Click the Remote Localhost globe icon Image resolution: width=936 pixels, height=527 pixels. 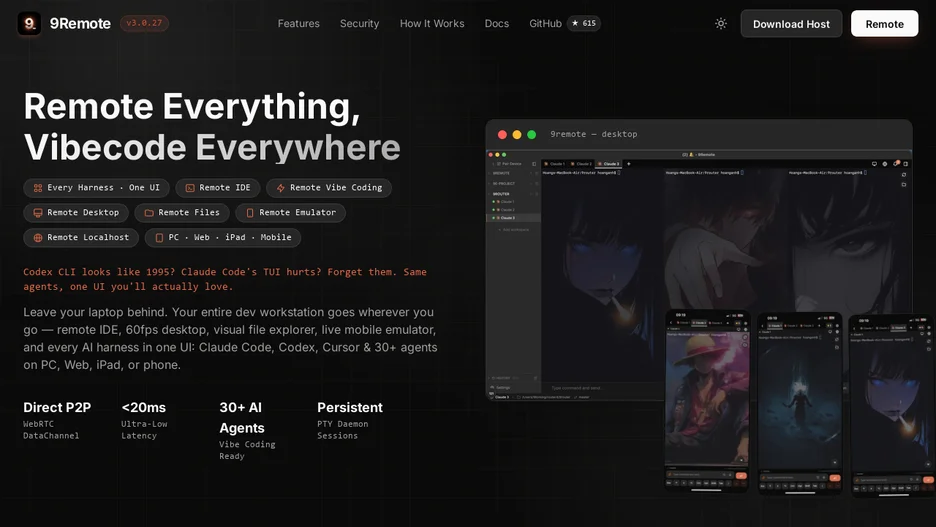(38, 238)
